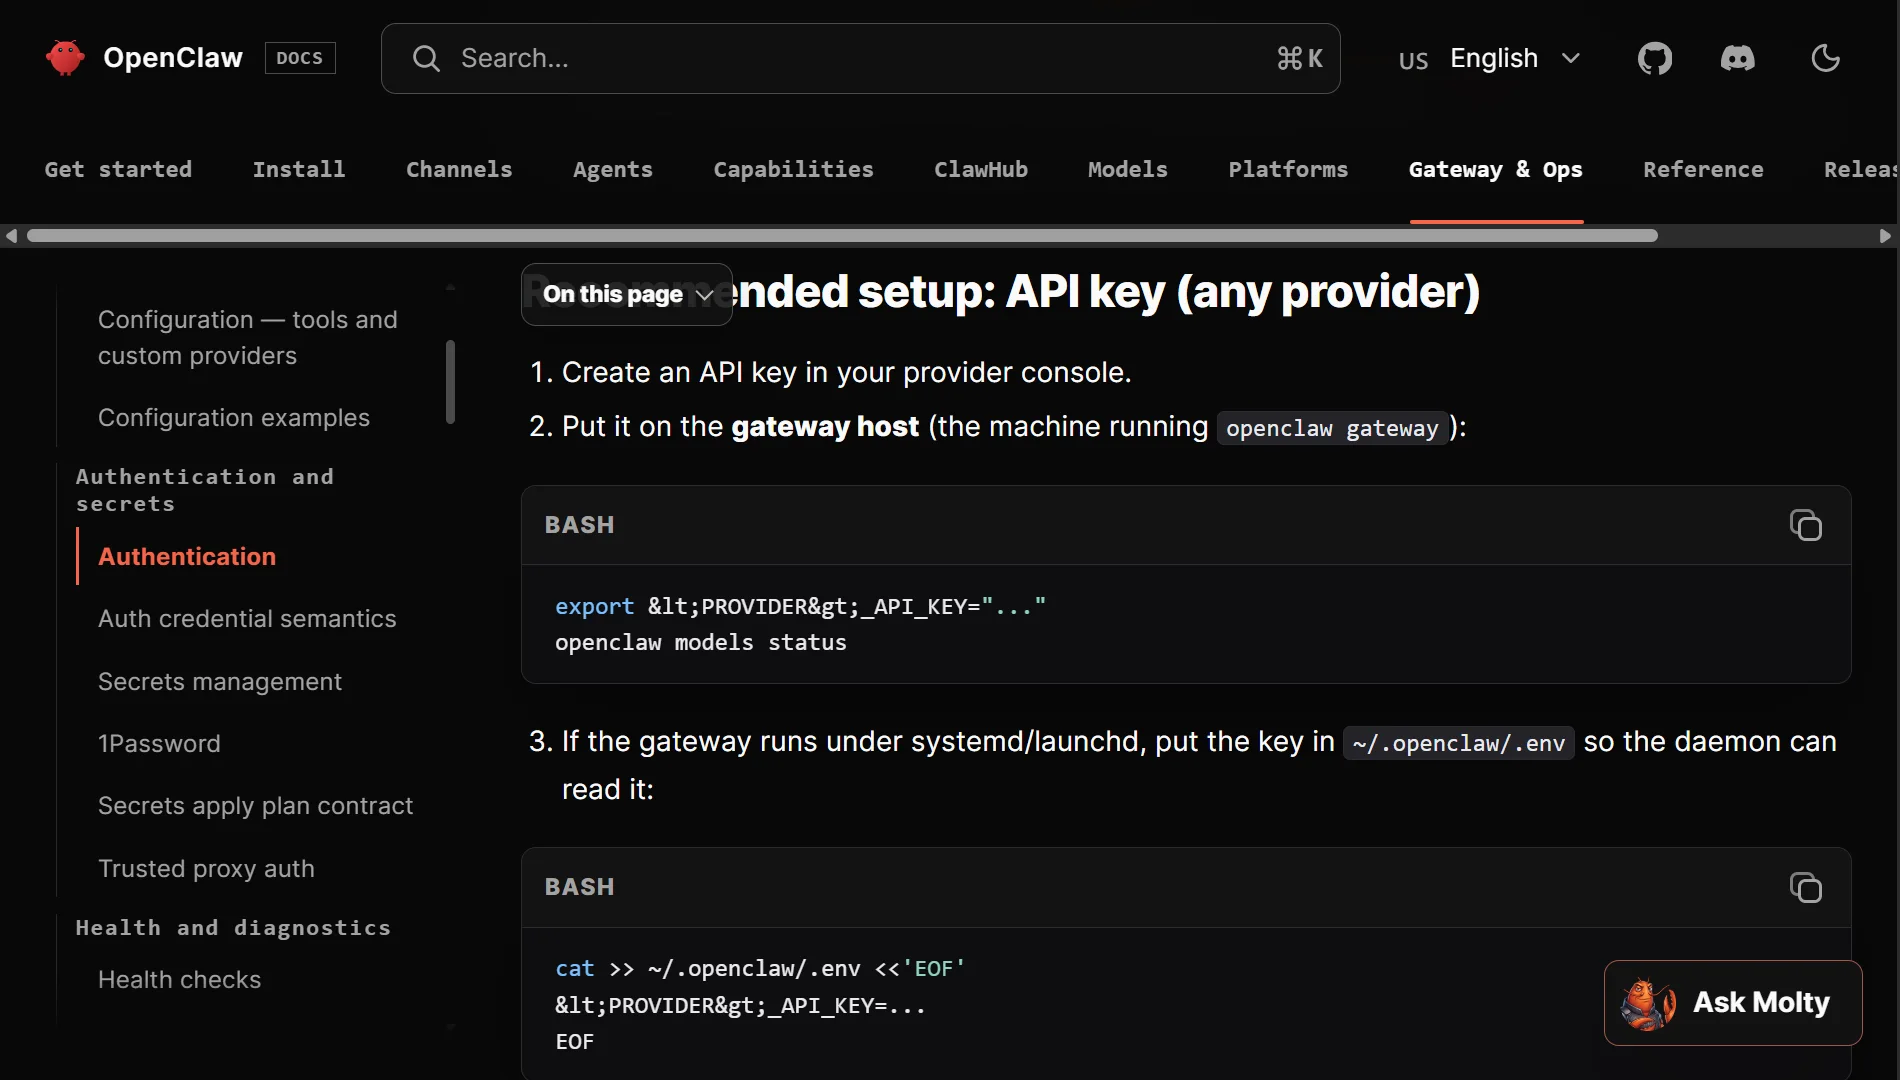Click the DOCS badge
The image size is (1900, 1080).
[x=300, y=58]
